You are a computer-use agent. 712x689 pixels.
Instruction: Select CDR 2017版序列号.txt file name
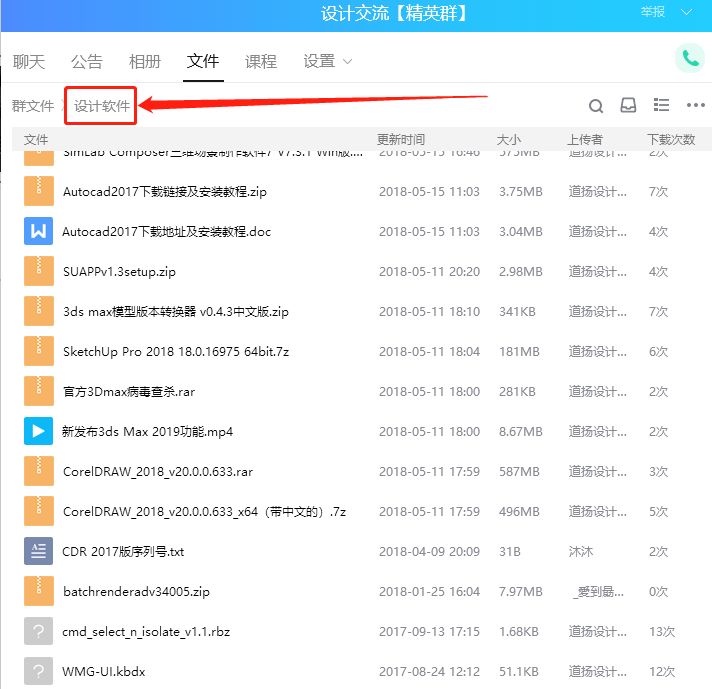pos(123,551)
